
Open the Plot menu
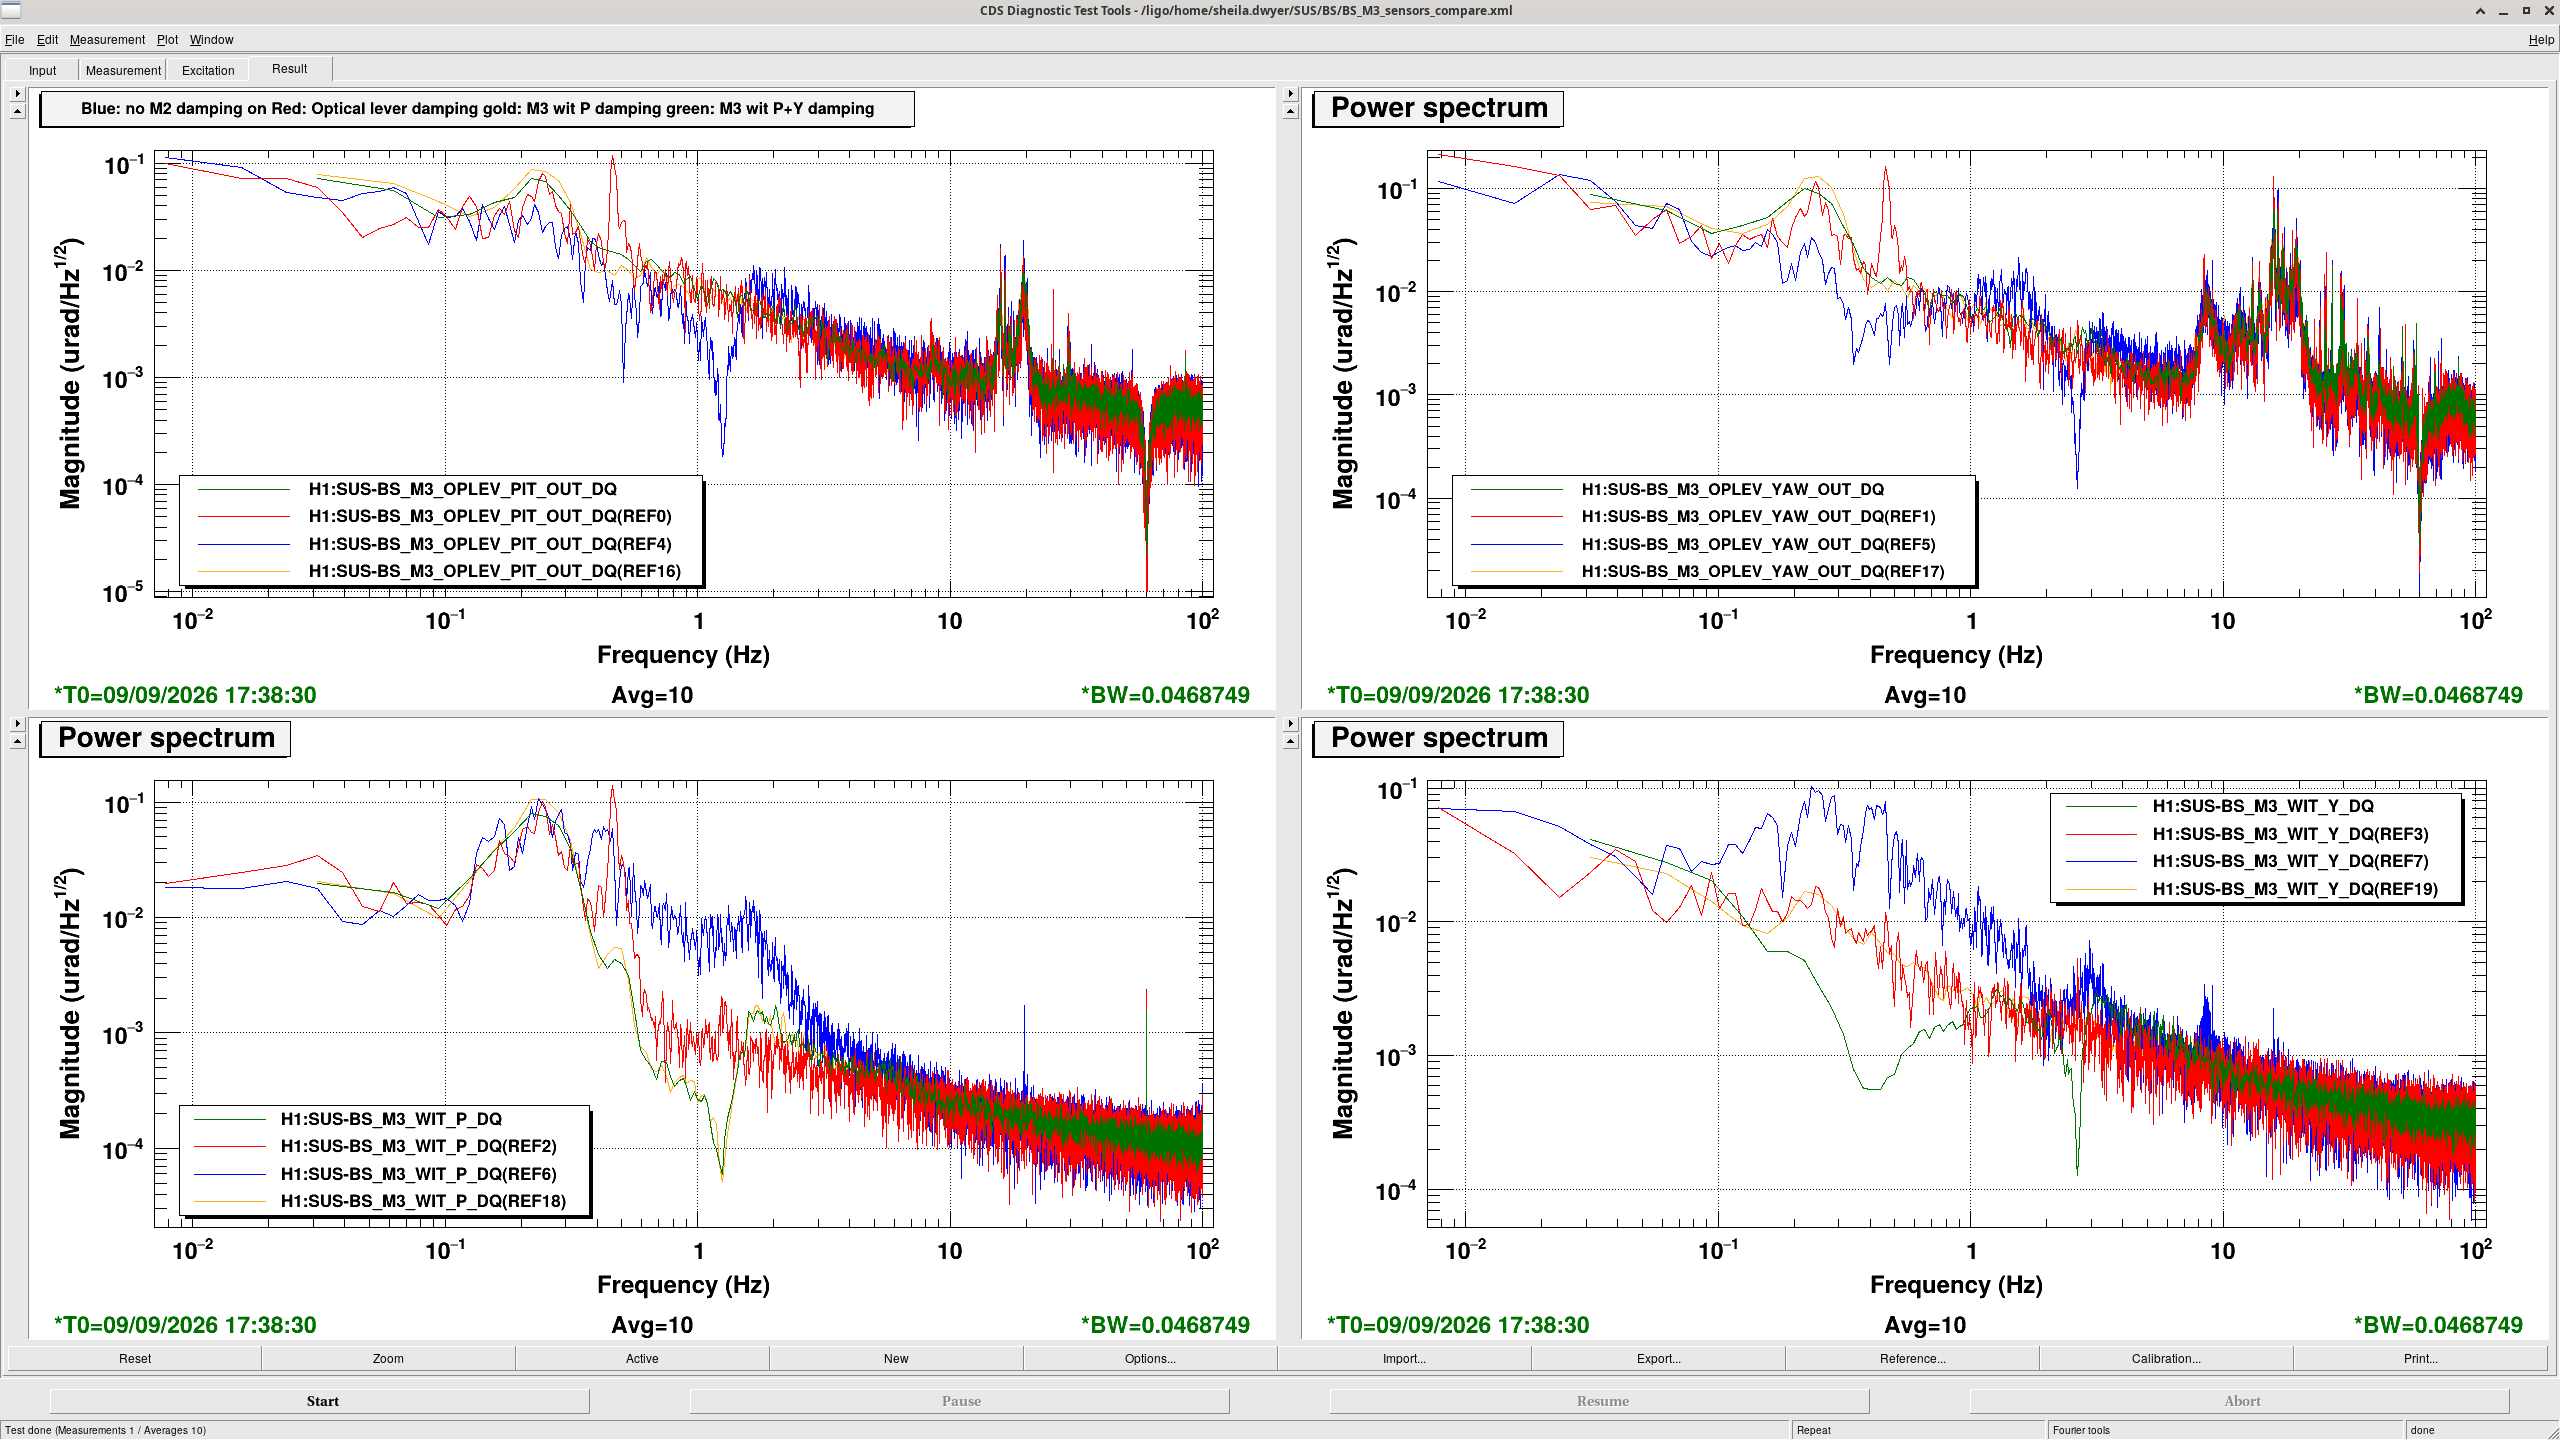tap(167, 40)
